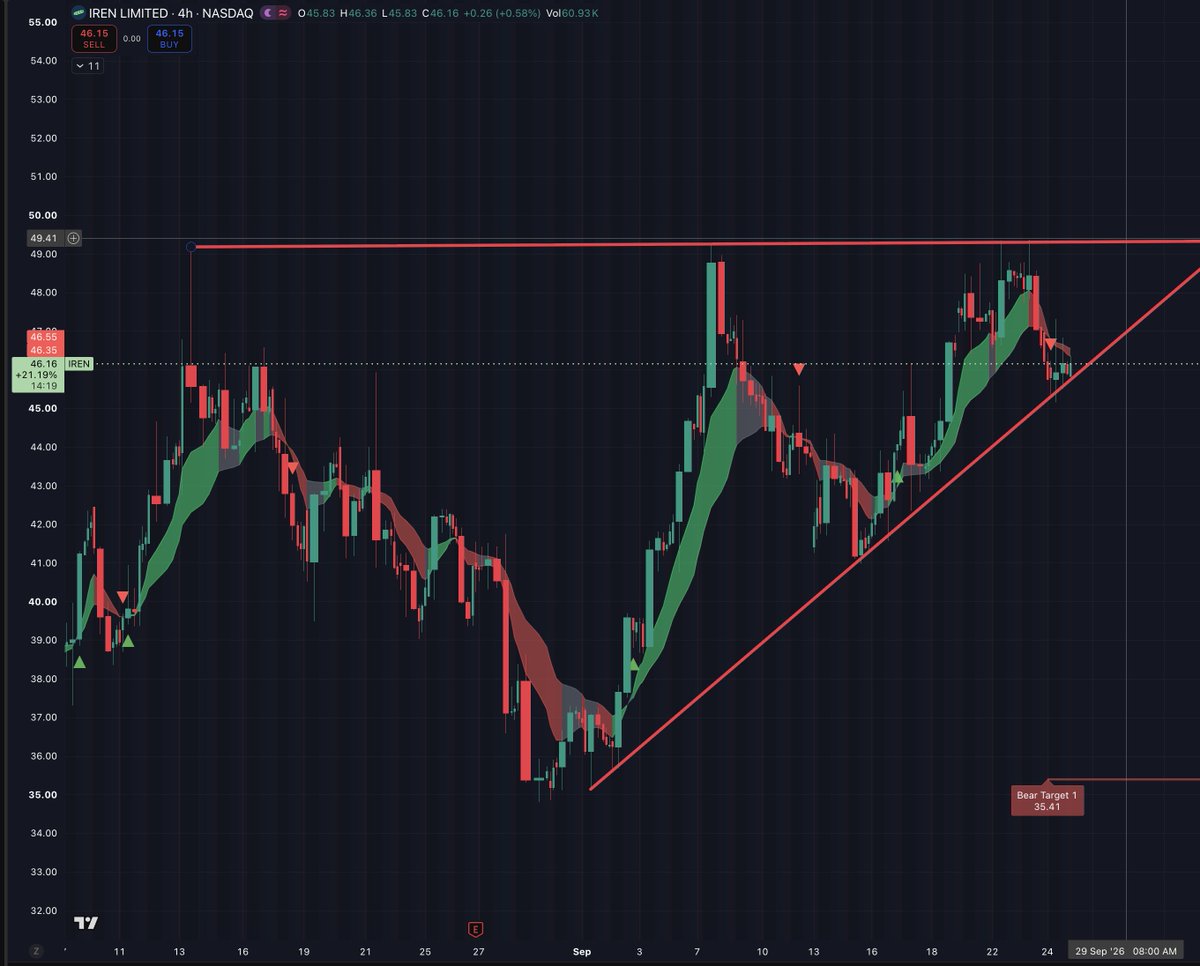The height and width of the screenshot is (966, 1200).
Task: Click the 32.00 price axis label
Action: 43,911
